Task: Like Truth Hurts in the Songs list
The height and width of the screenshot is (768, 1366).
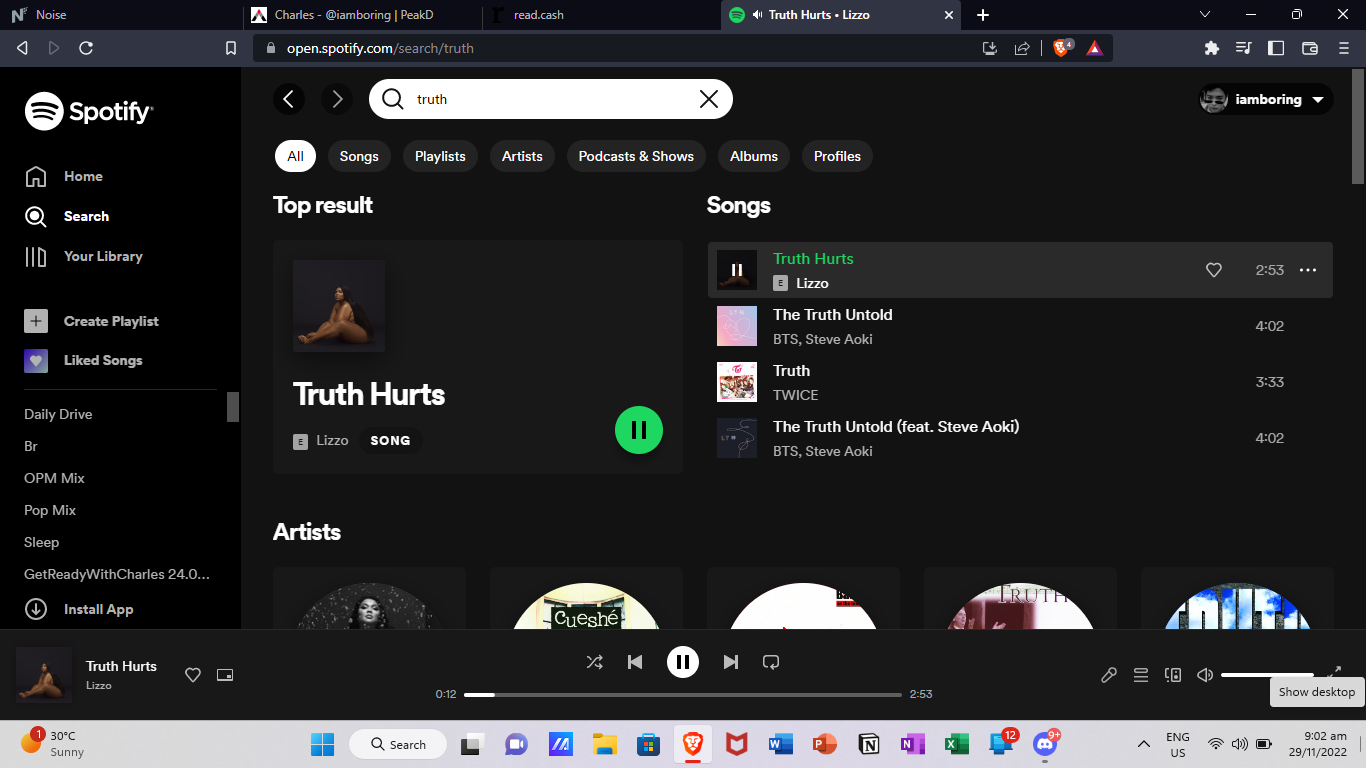Action: click(x=1214, y=270)
